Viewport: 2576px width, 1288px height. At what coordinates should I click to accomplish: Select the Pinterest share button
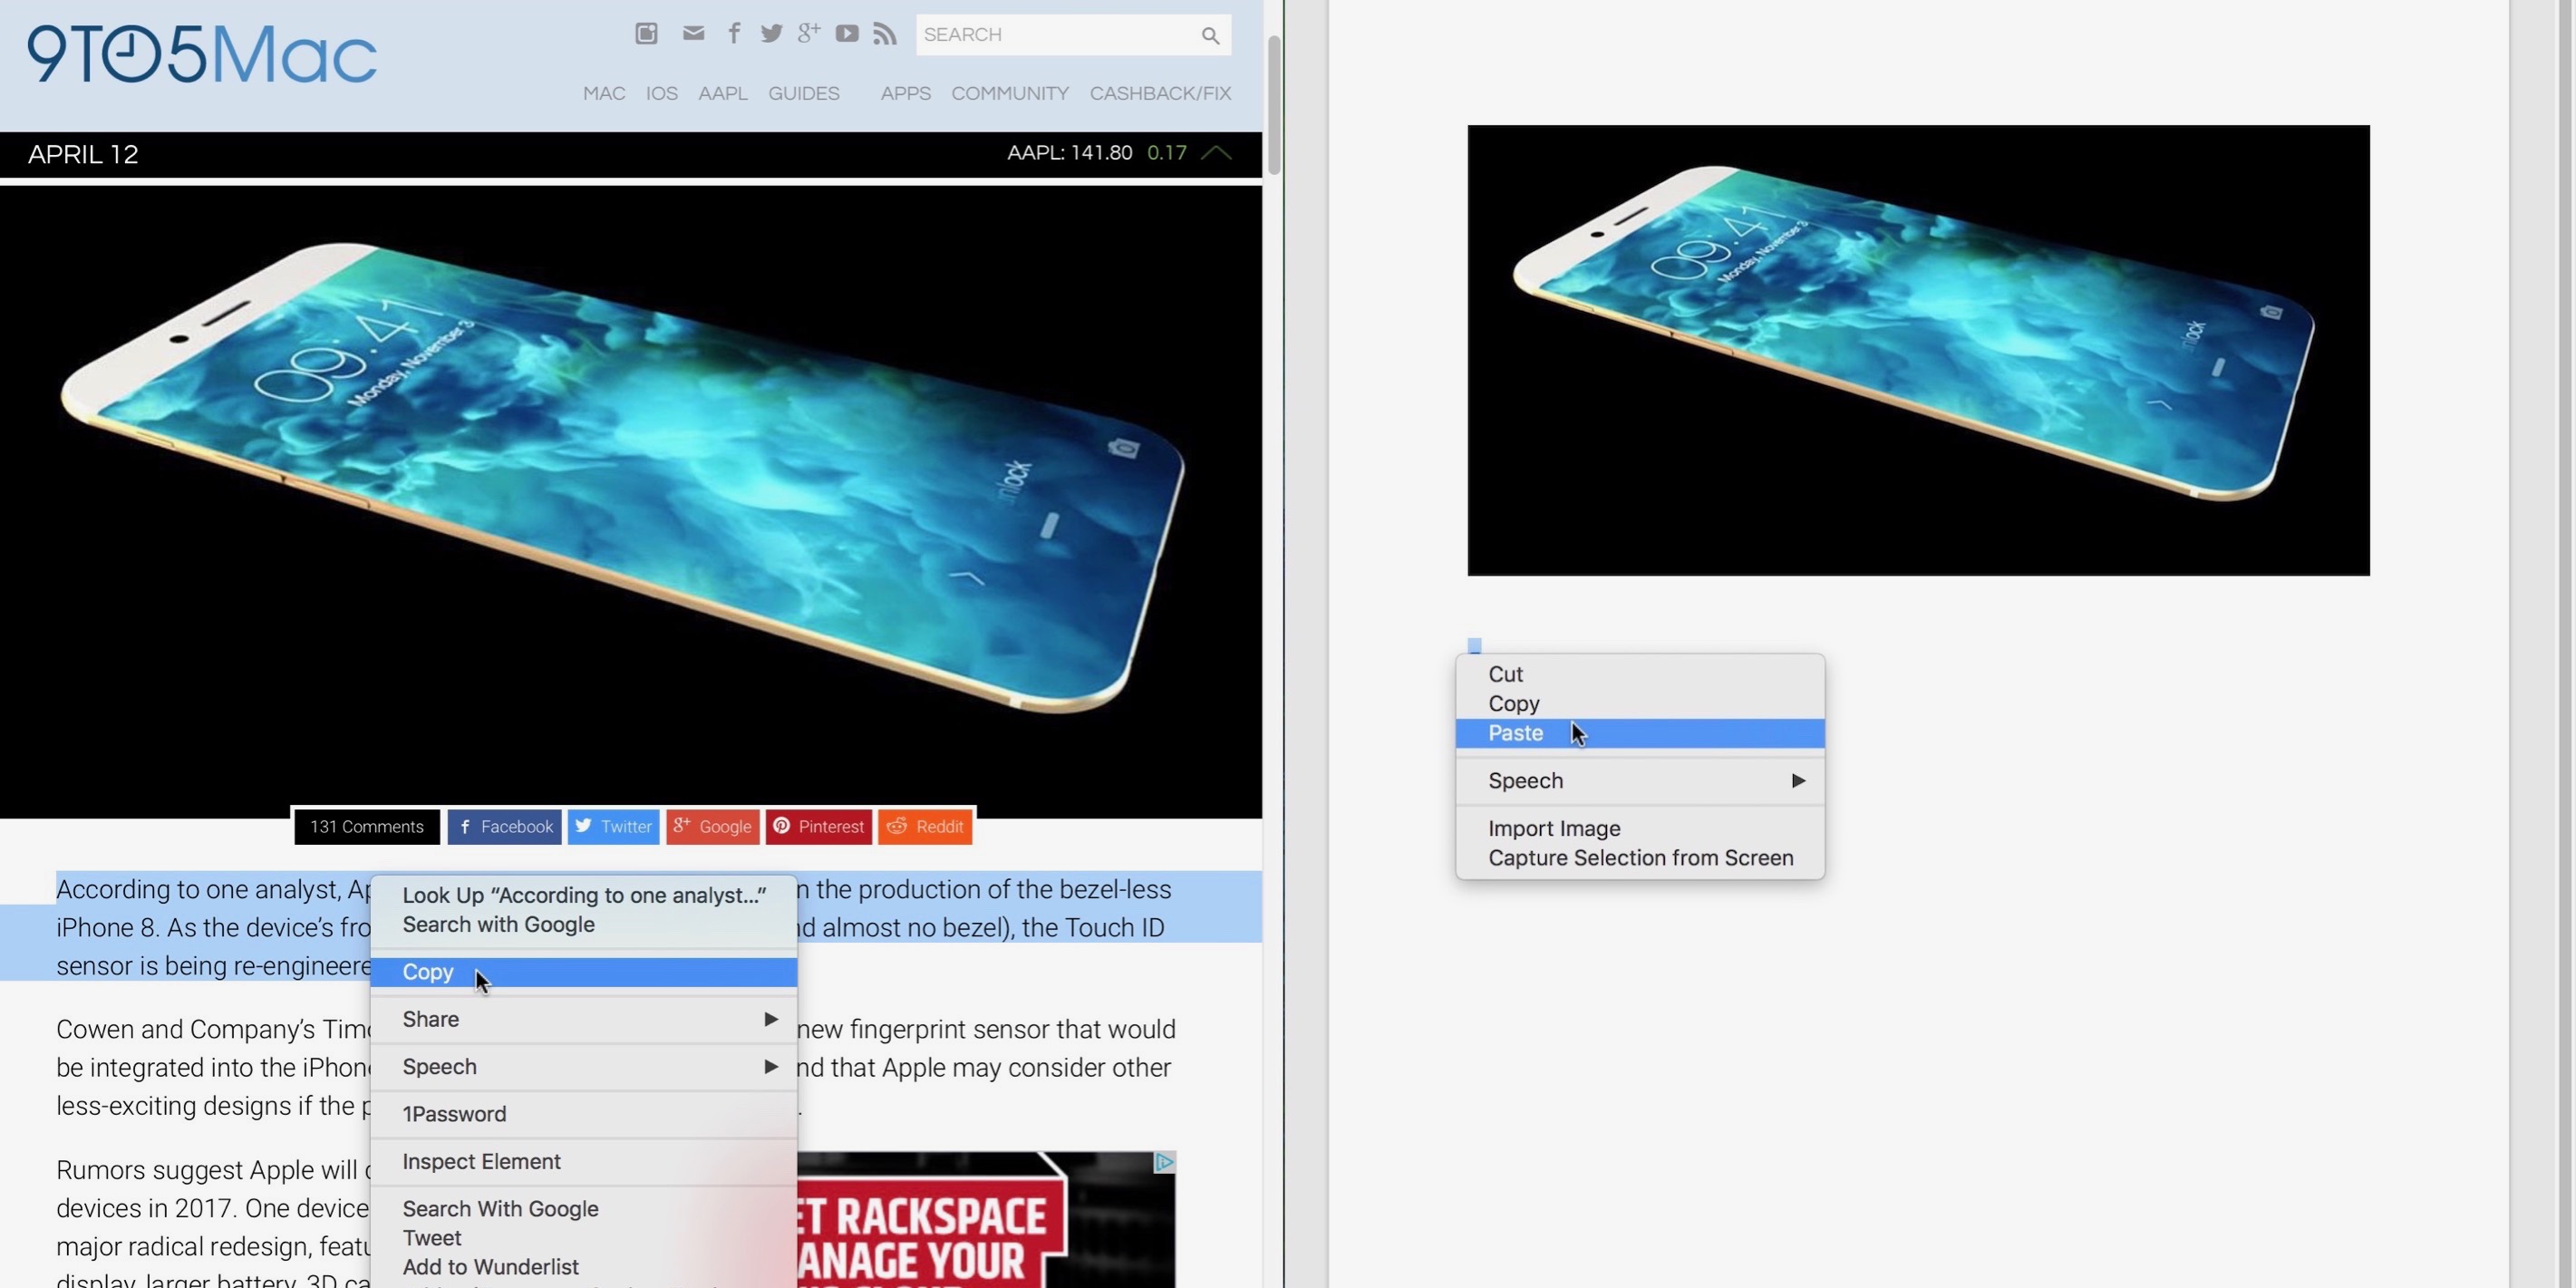818,825
